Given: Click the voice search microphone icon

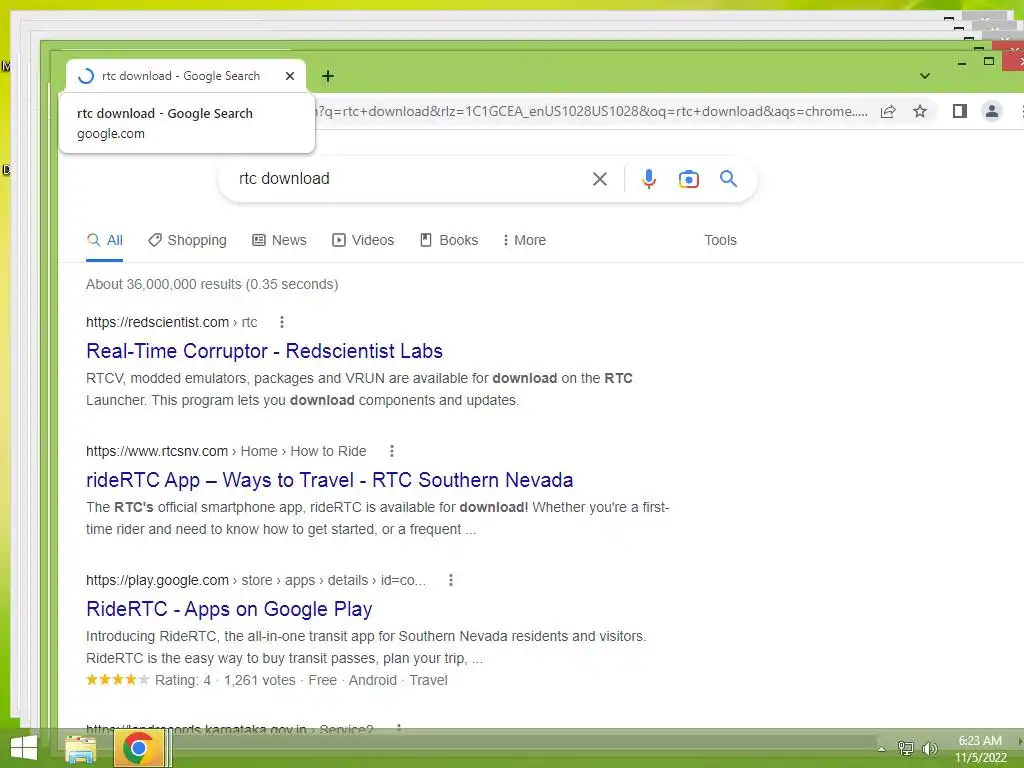Looking at the screenshot, I should point(648,179).
